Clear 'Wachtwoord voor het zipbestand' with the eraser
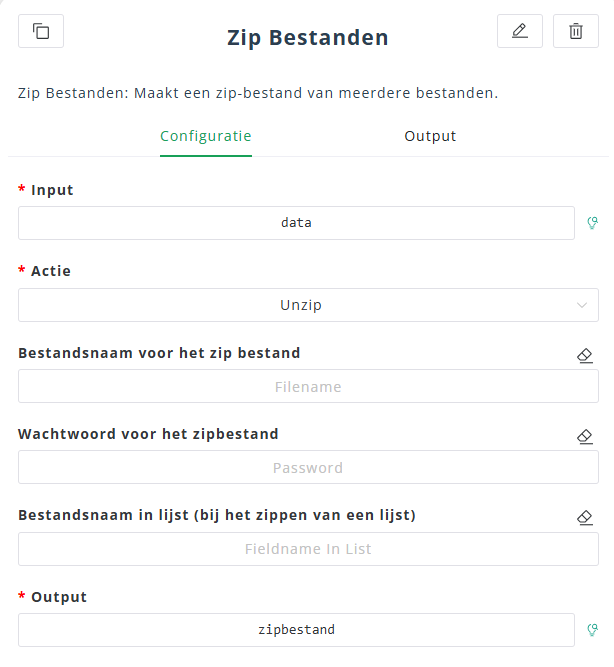This screenshot has width=614, height=667. [x=586, y=436]
